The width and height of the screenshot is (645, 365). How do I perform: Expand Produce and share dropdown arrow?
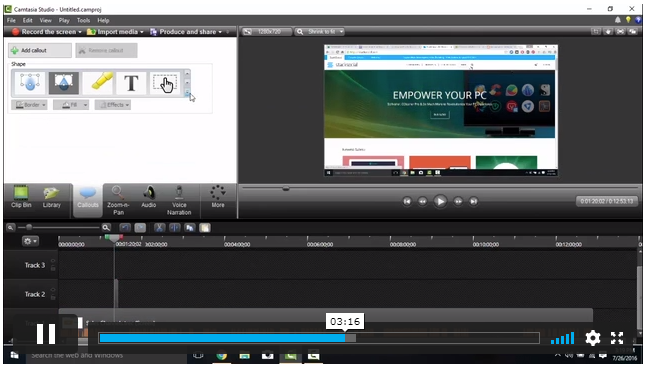[220, 32]
